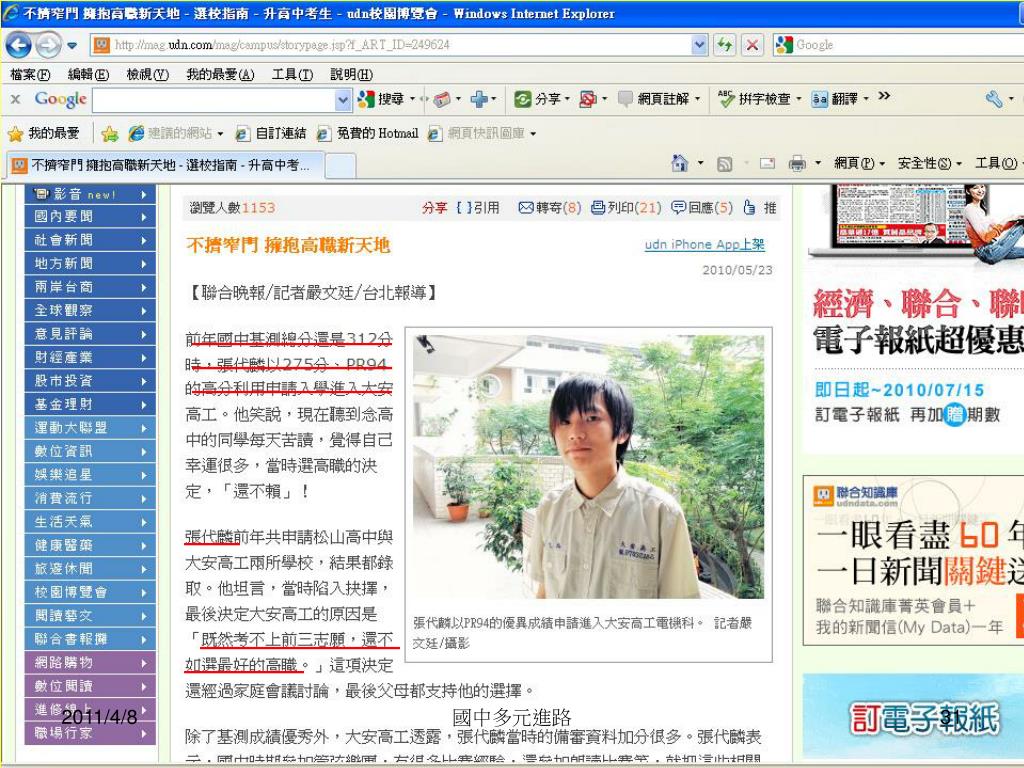This screenshot has height=768, width=1024.
Task: Expand the address bar URL dropdown
Action: (x=700, y=45)
